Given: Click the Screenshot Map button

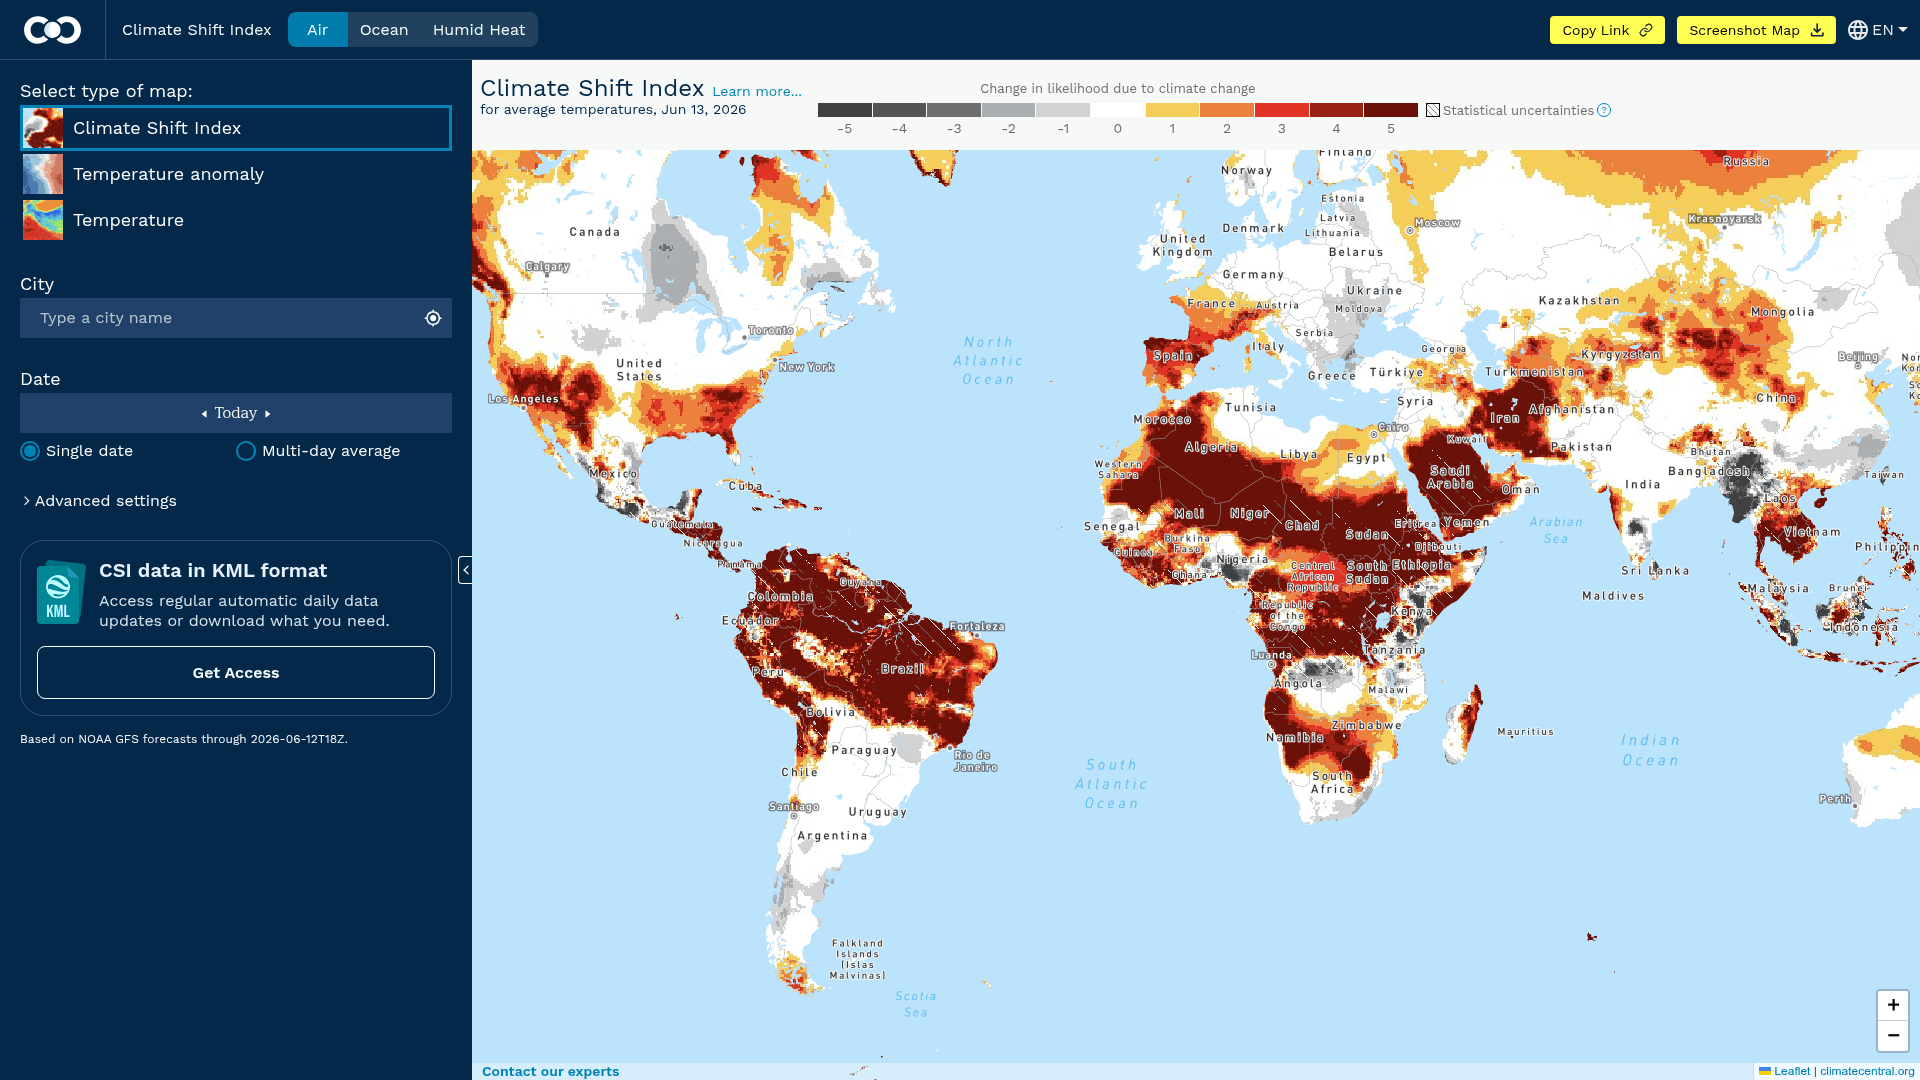Looking at the screenshot, I should click(1756, 30).
